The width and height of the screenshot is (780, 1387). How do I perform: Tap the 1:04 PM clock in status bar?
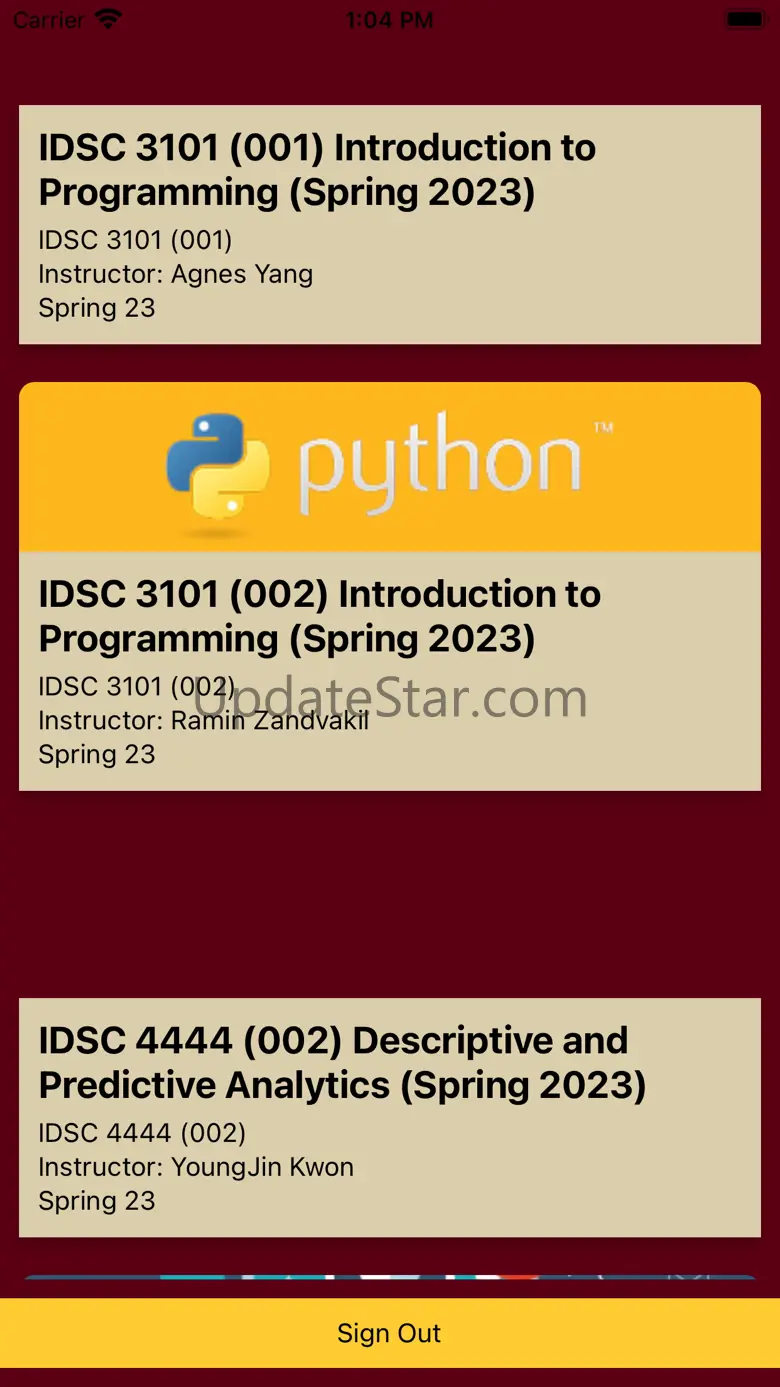[x=389, y=20]
